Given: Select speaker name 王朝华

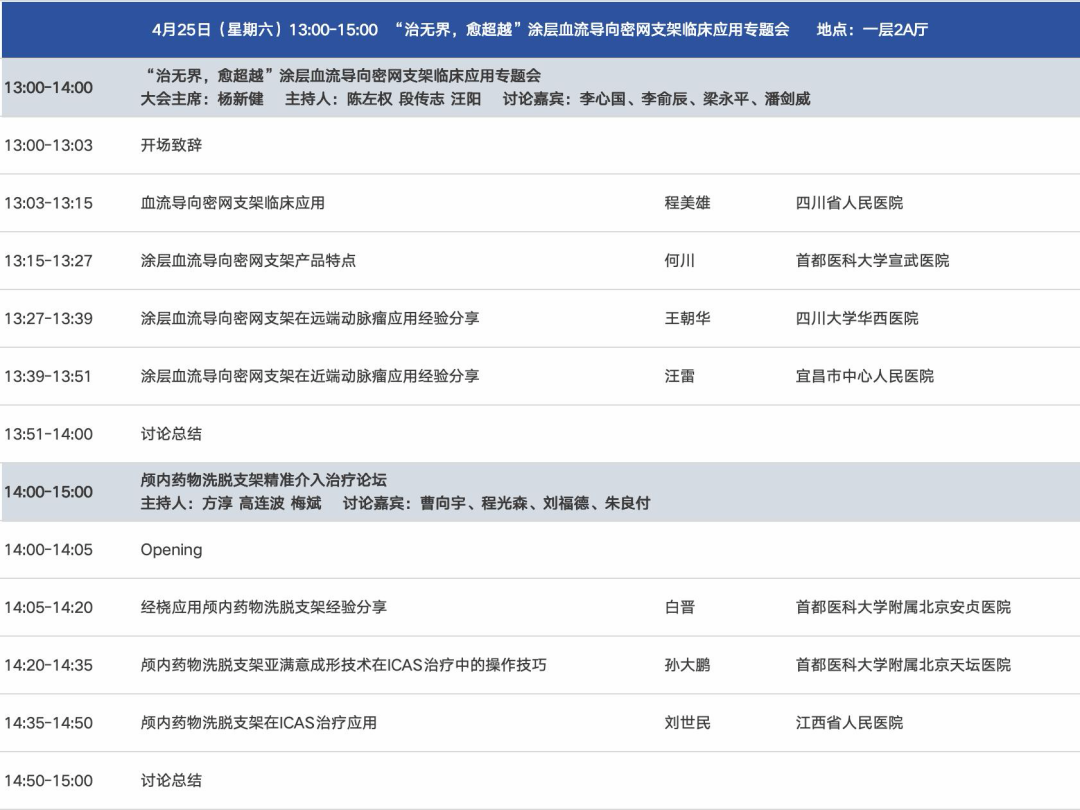Looking at the screenshot, I should click(x=687, y=319).
